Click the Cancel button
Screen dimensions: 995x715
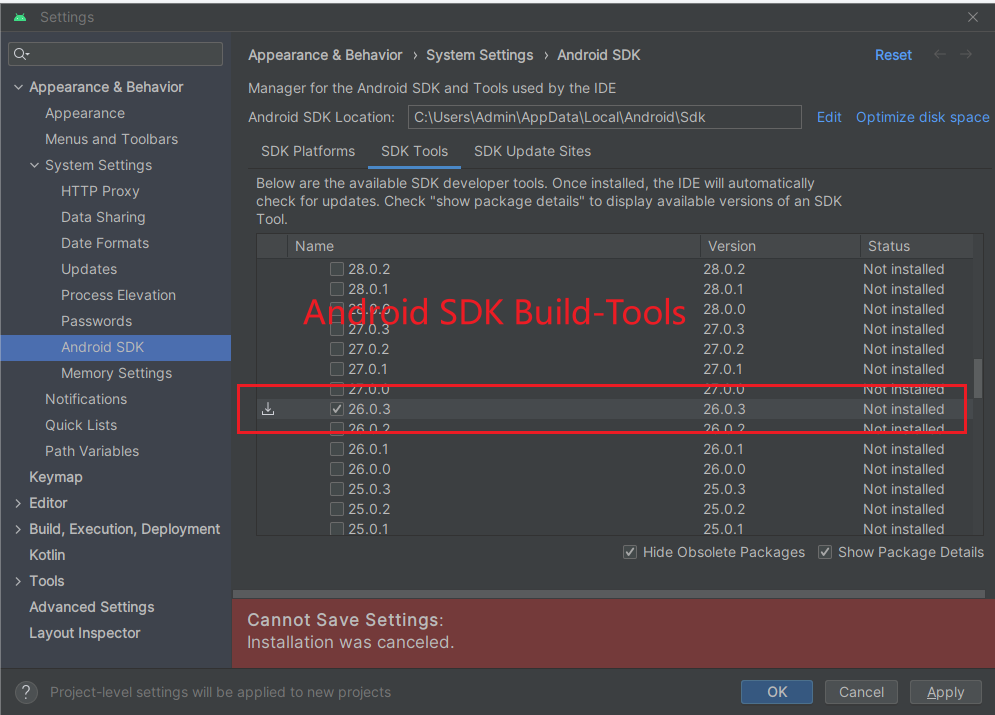[x=861, y=692]
